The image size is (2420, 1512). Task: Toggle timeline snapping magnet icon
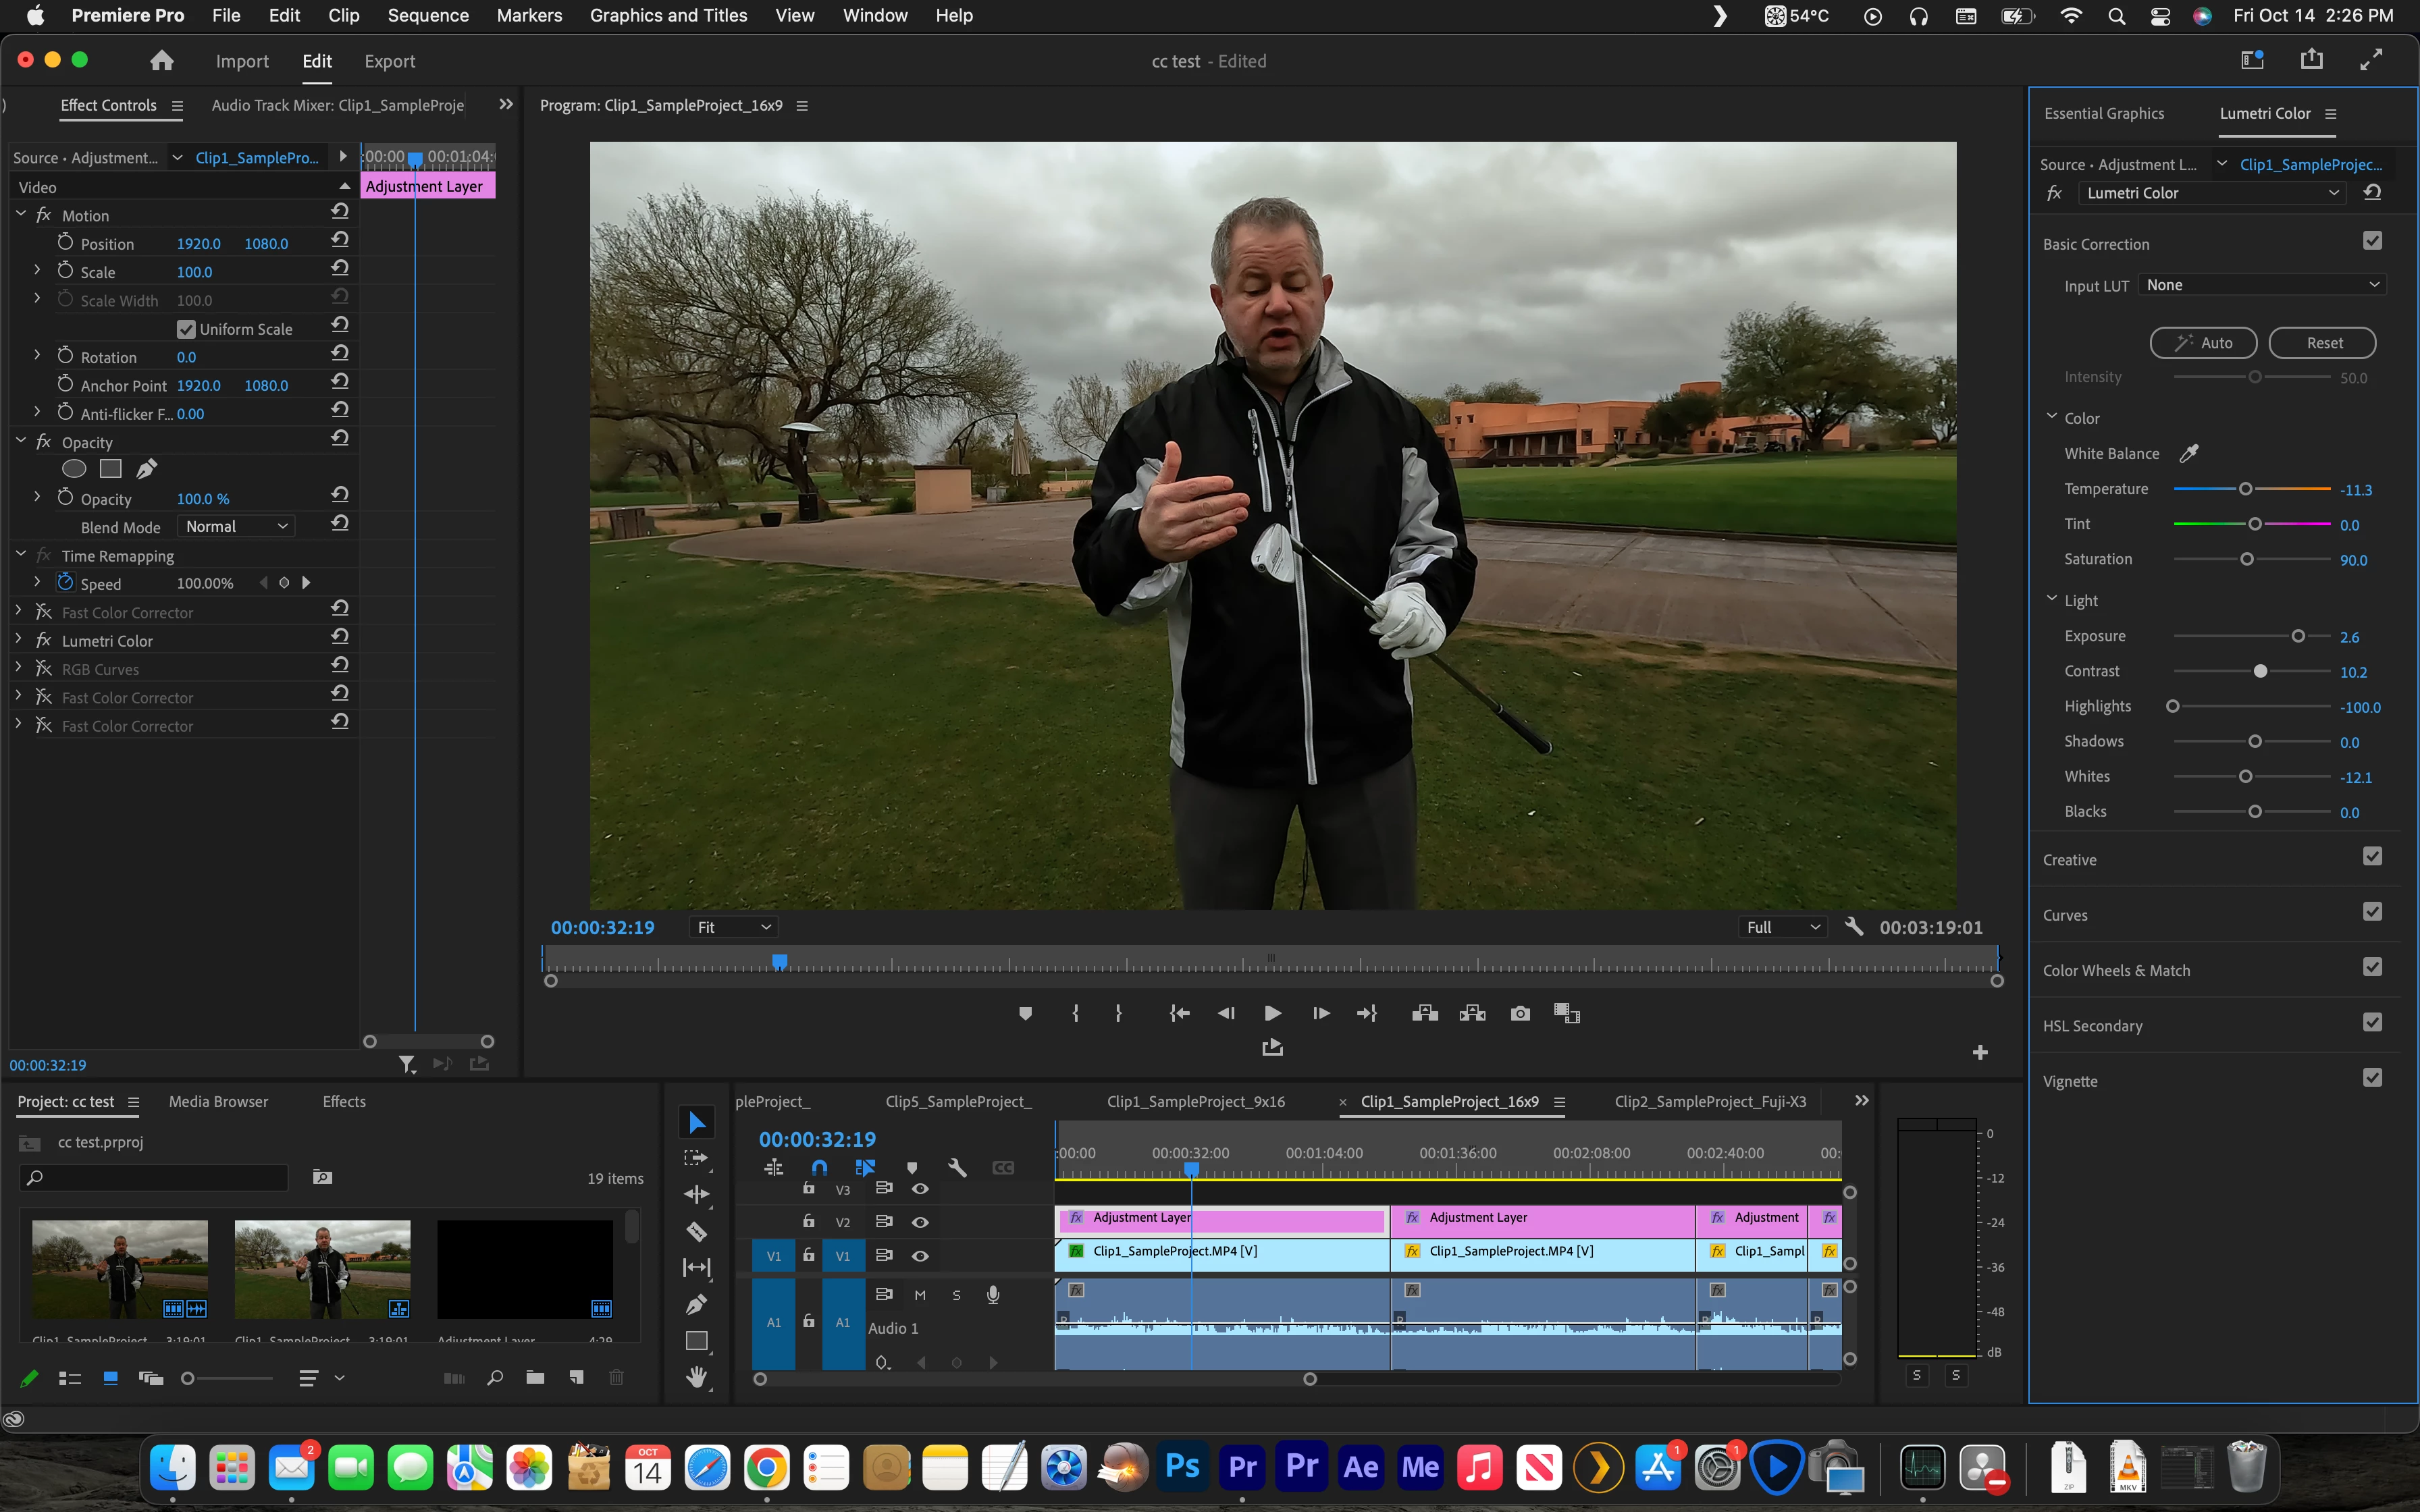(x=819, y=1167)
